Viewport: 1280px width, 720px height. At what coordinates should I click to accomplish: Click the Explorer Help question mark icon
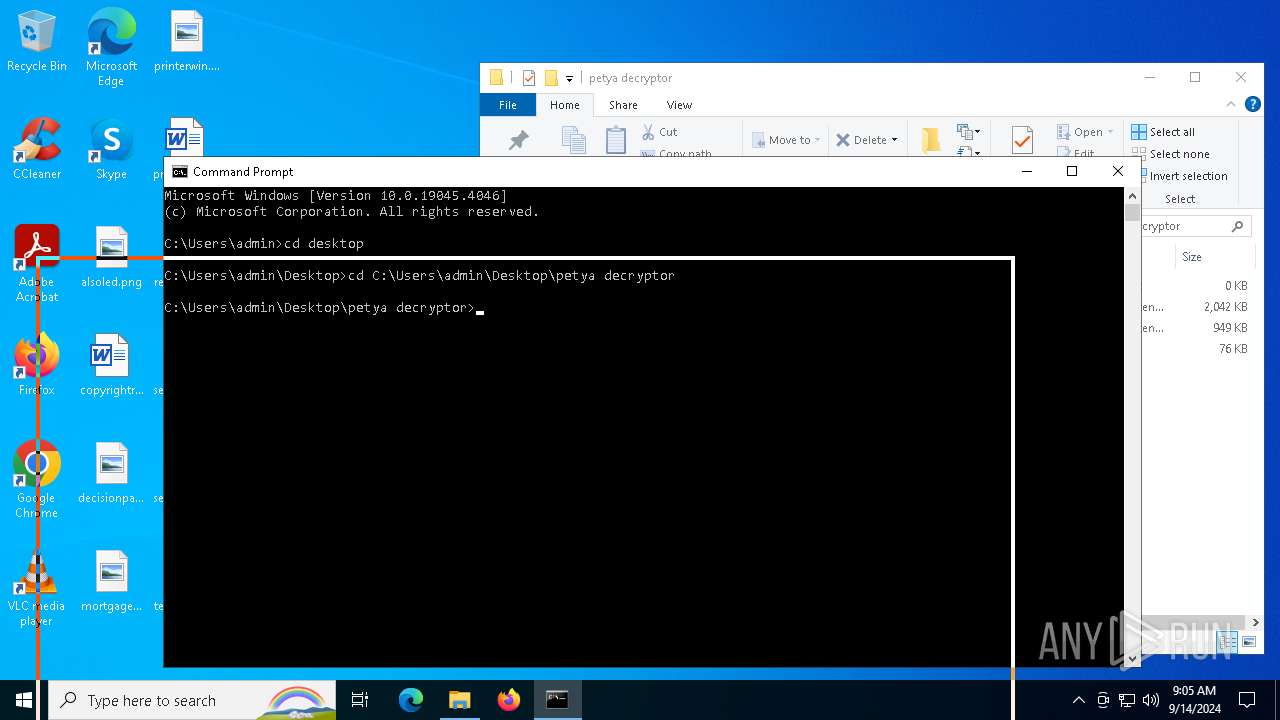(1252, 104)
